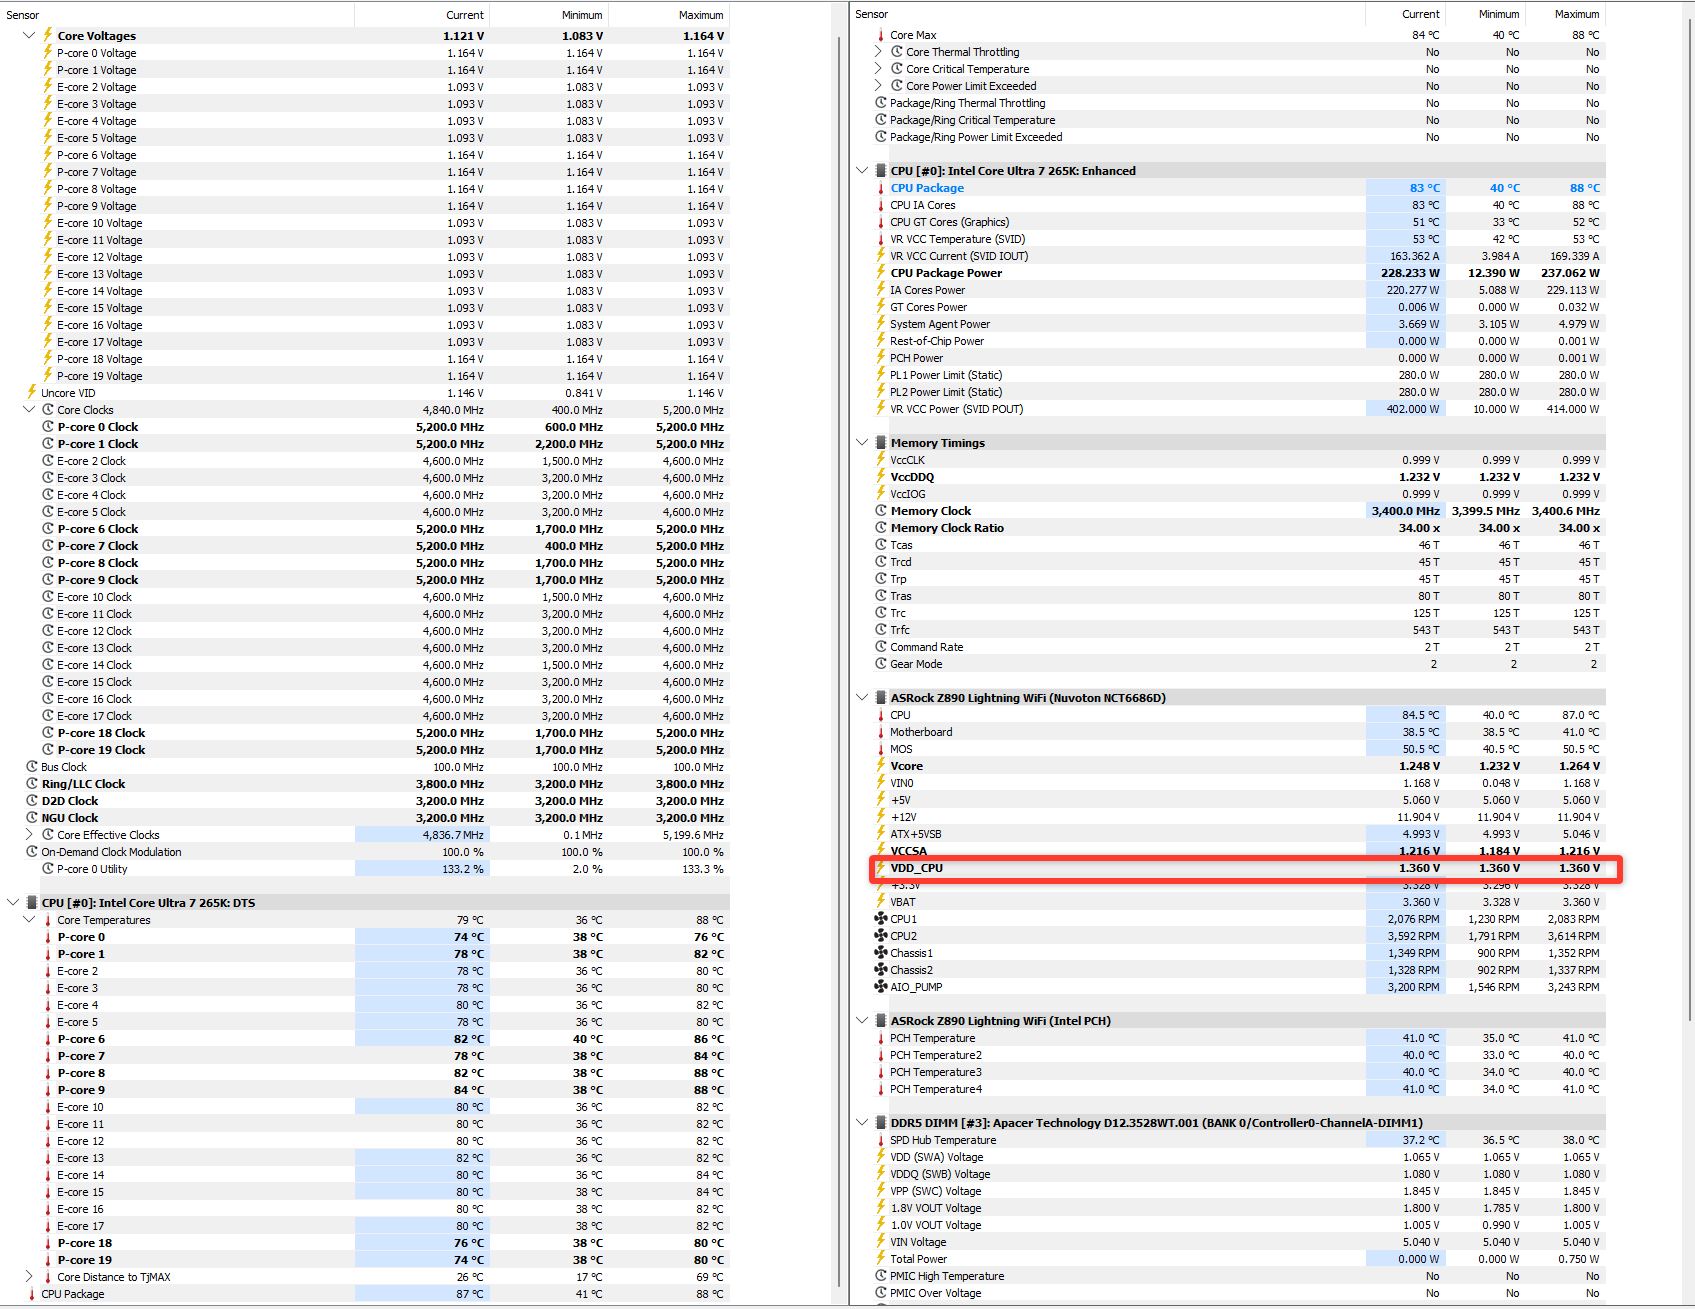
Task: Expand the Core Thermal Throttling node
Action: 878,51
